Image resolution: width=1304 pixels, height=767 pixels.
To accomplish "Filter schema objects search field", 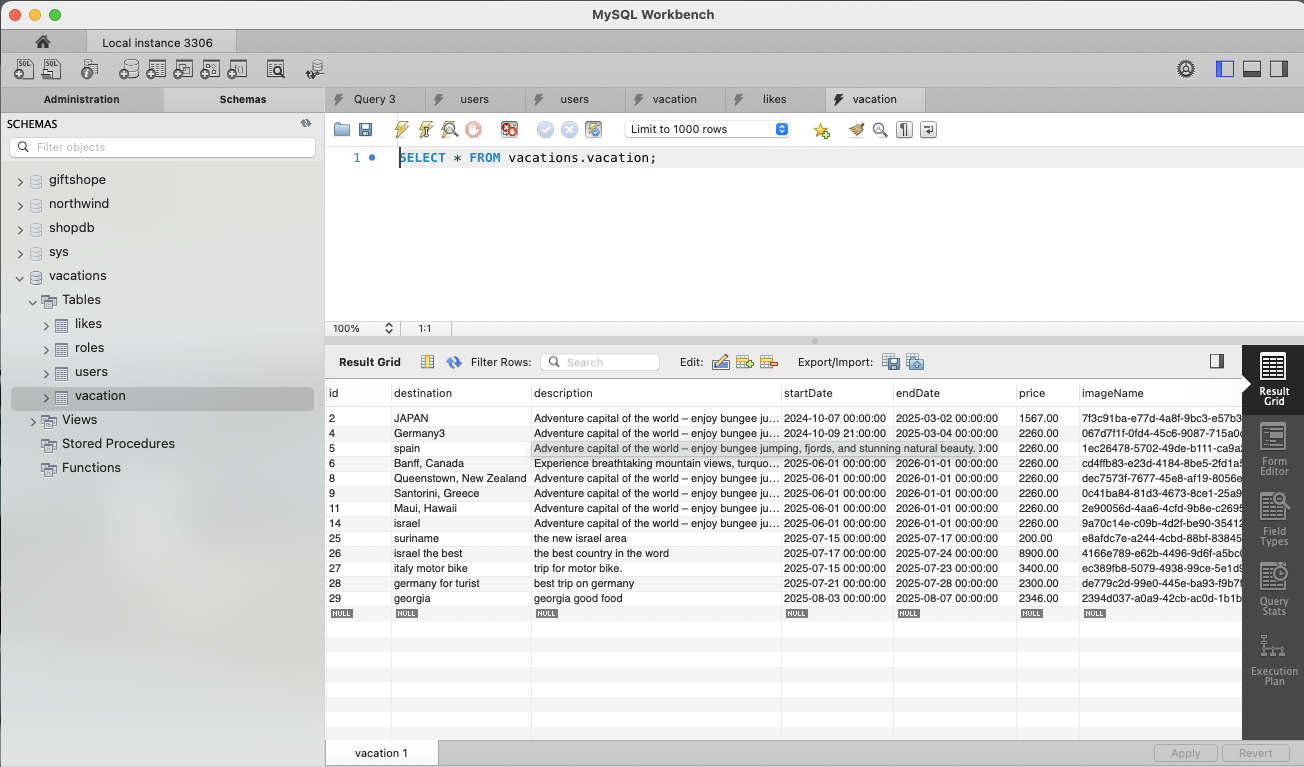I will coord(162,147).
